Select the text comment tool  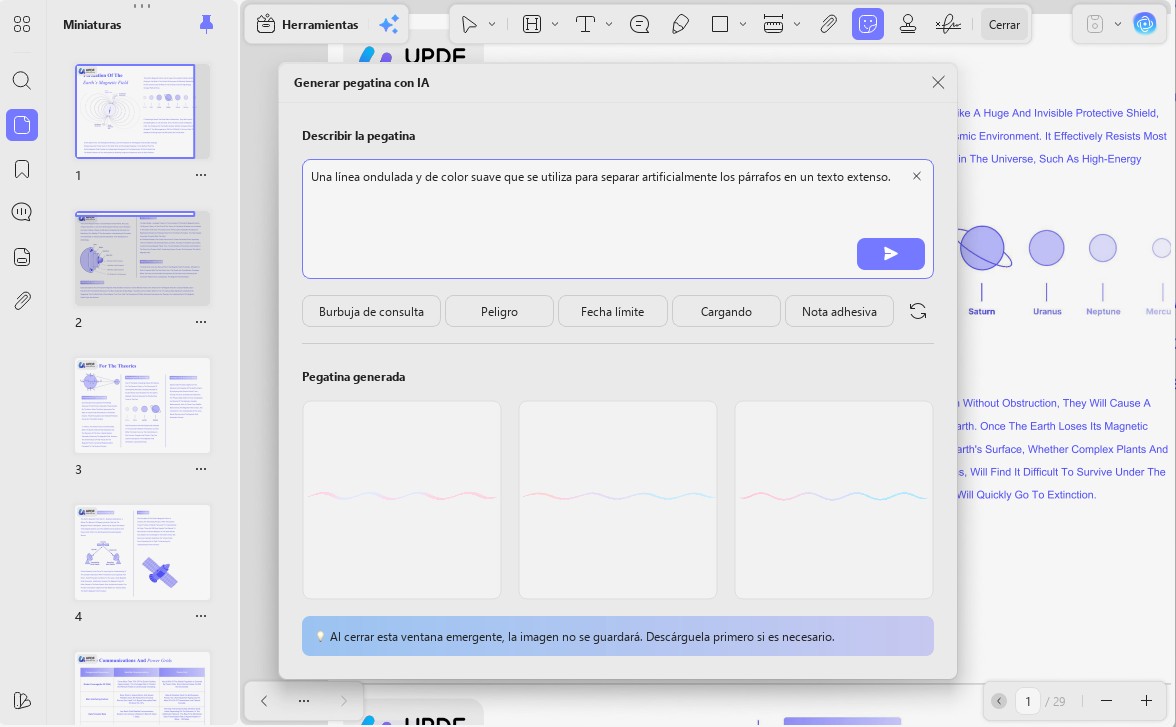tap(585, 25)
